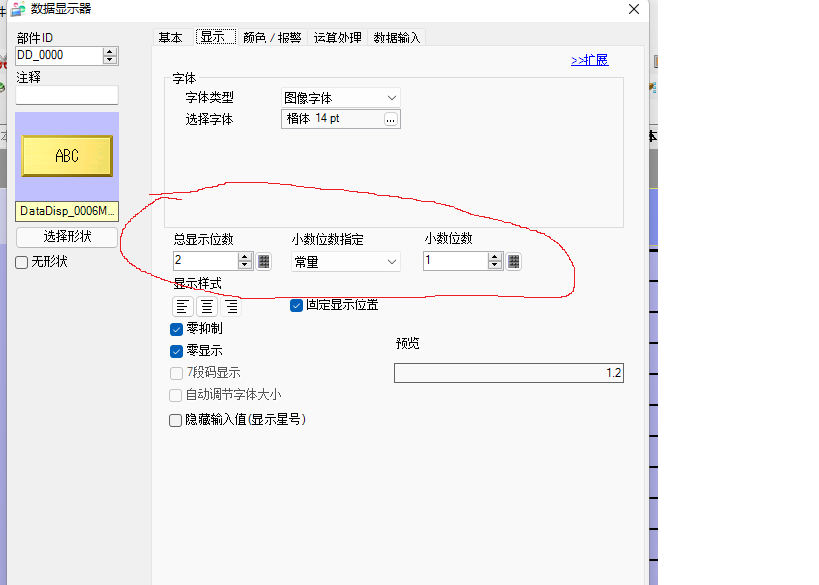Select the center-align display style icon
Screen dimensions: 819x585
click(x=207, y=307)
